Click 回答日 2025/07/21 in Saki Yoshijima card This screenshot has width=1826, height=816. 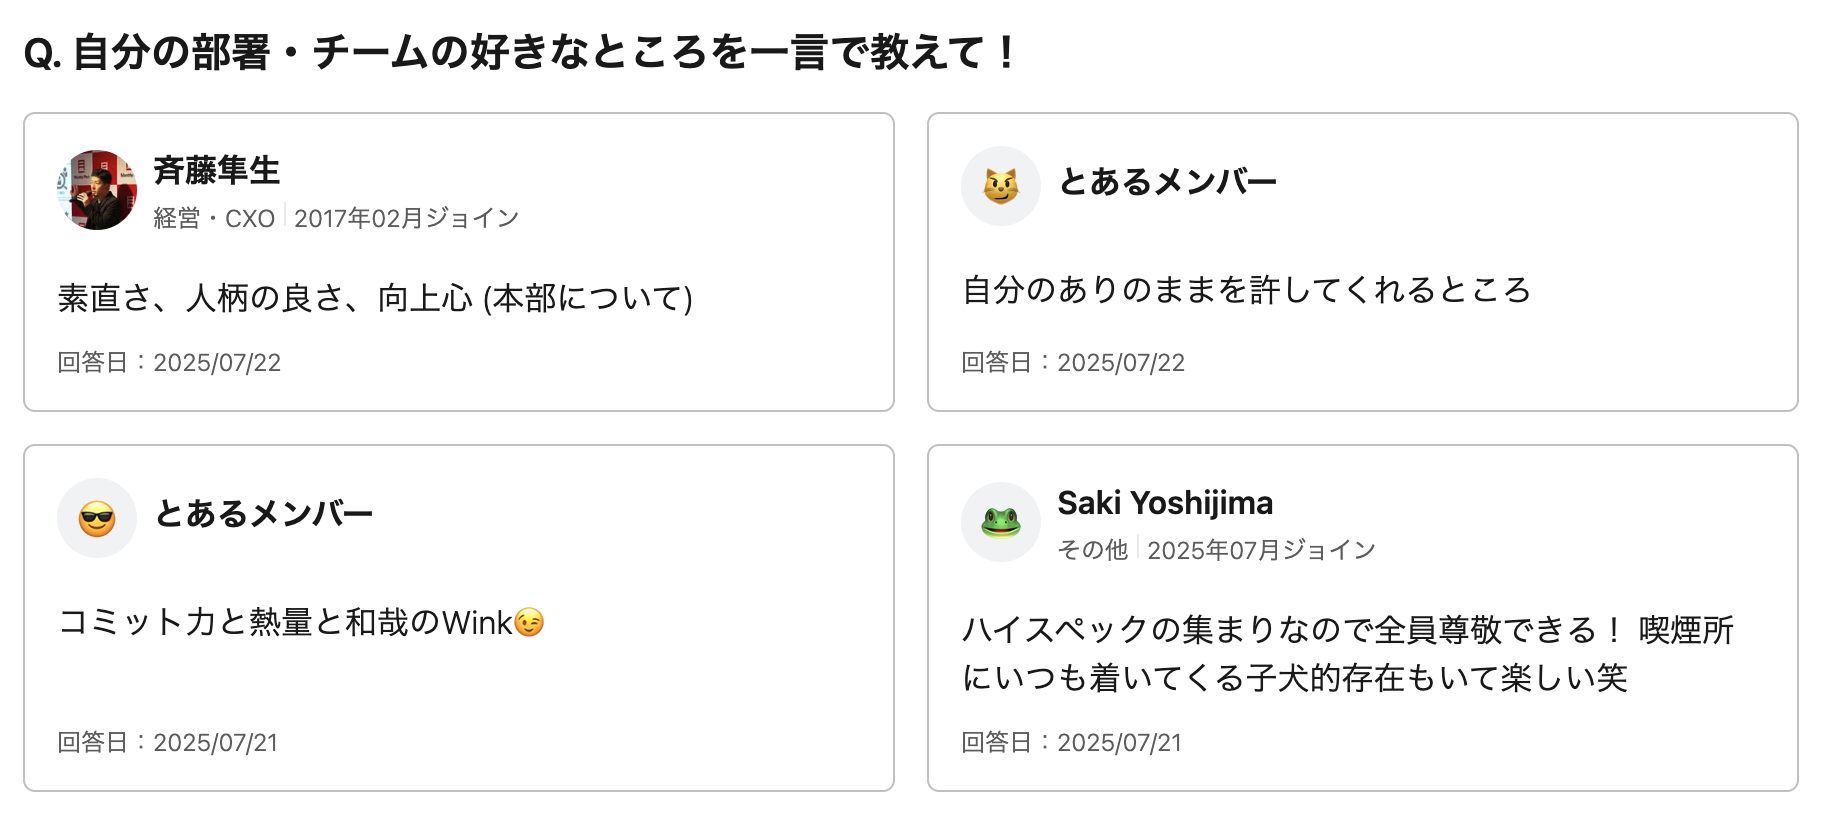point(1071,742)
